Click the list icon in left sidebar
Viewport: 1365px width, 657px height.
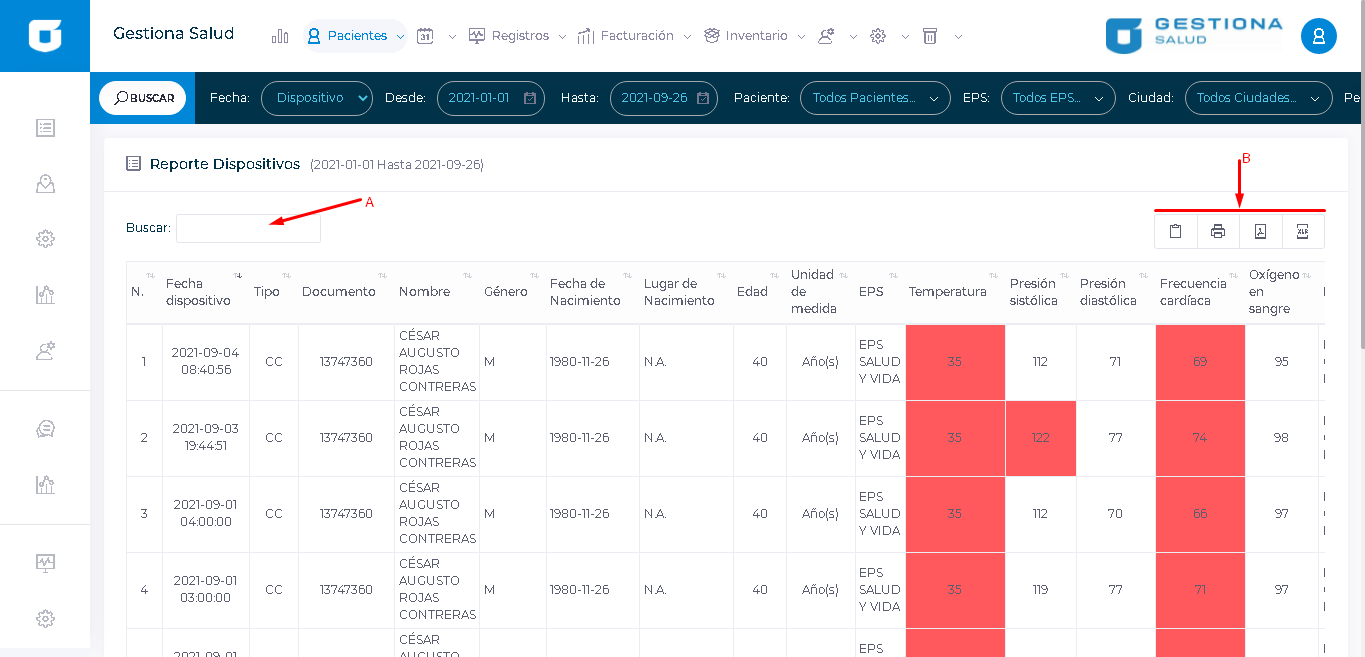coord(45,128)
